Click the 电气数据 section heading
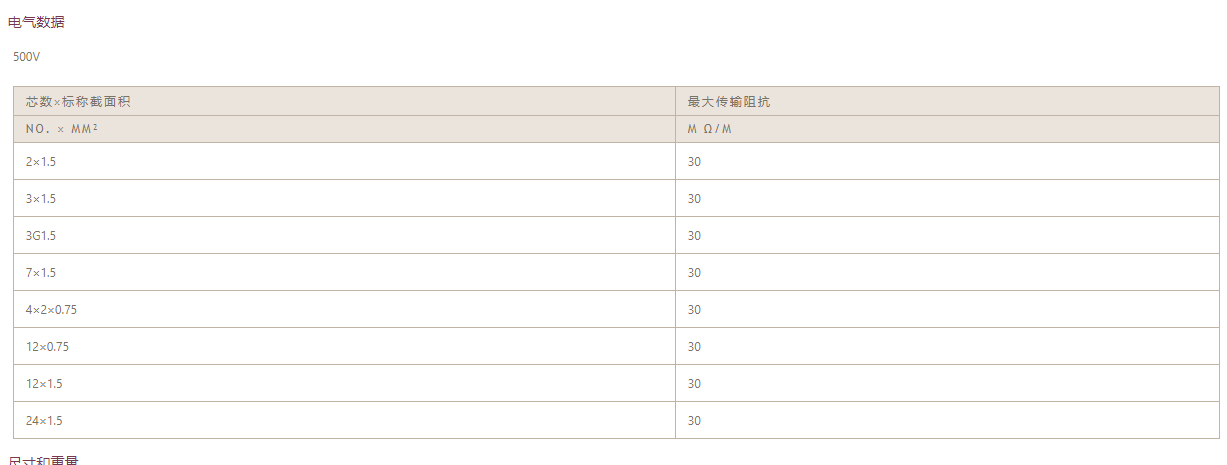The width and height of the screenshot is (1227, 465). [x=36, y=22]
